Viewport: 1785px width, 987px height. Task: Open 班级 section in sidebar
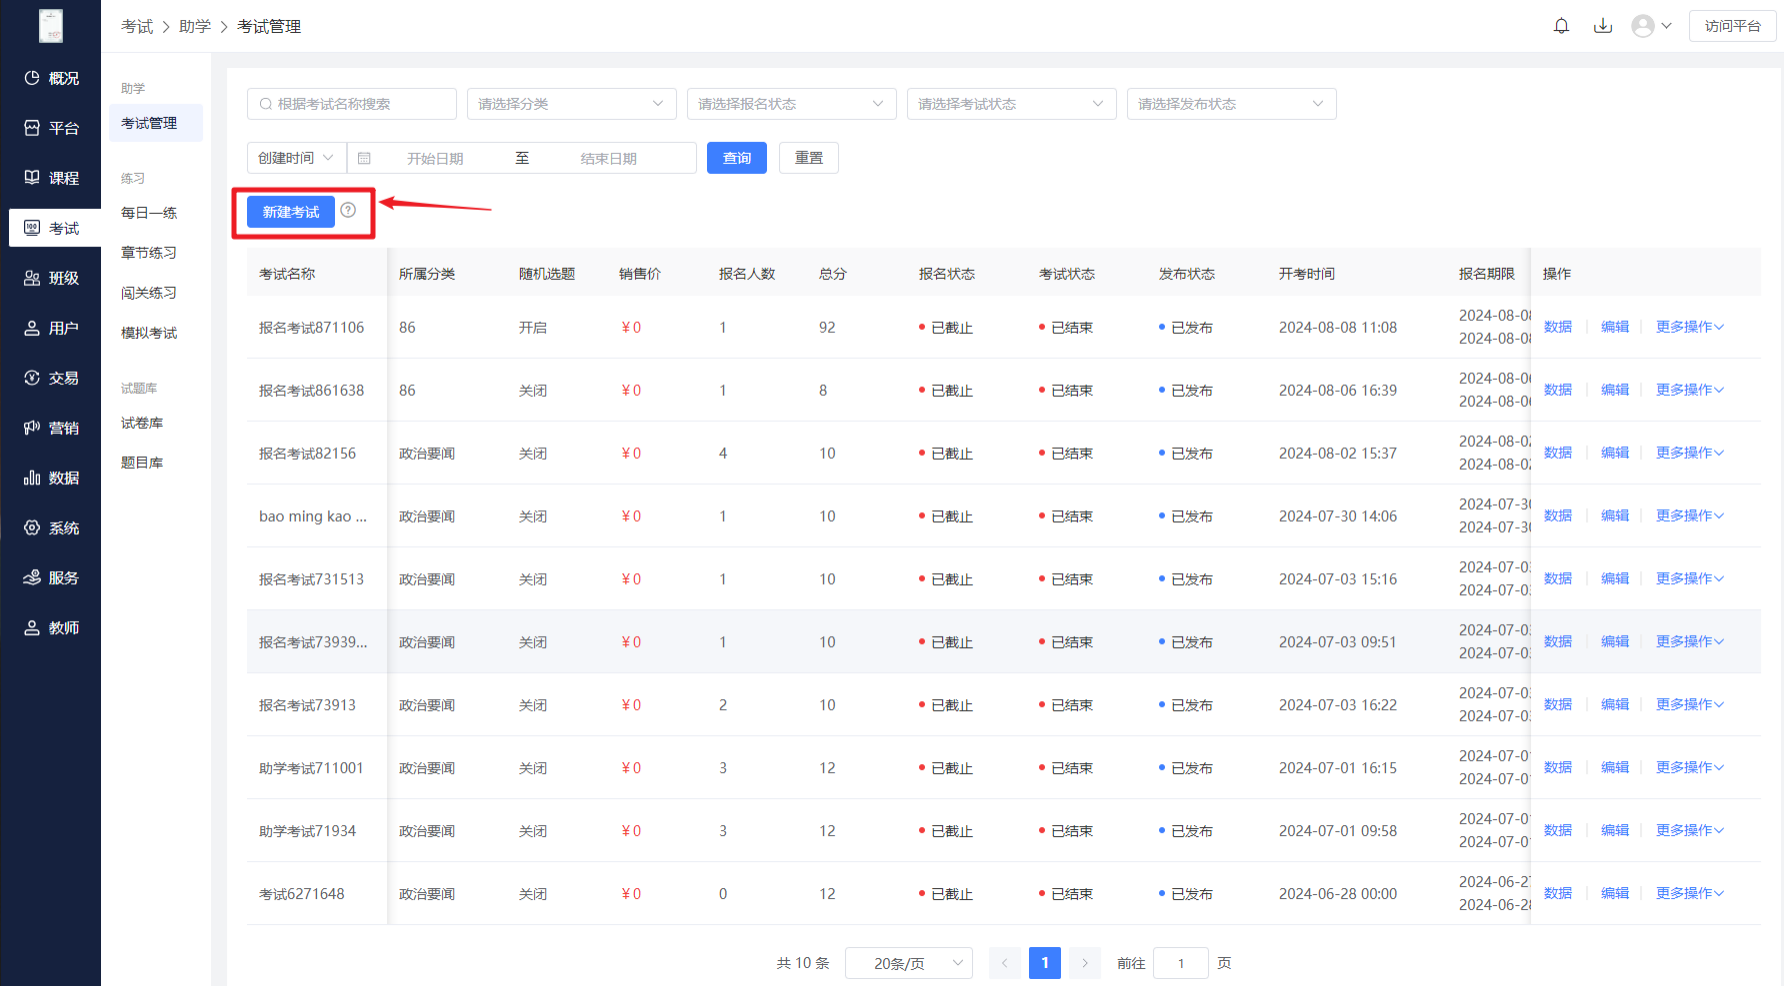(51, 278)
